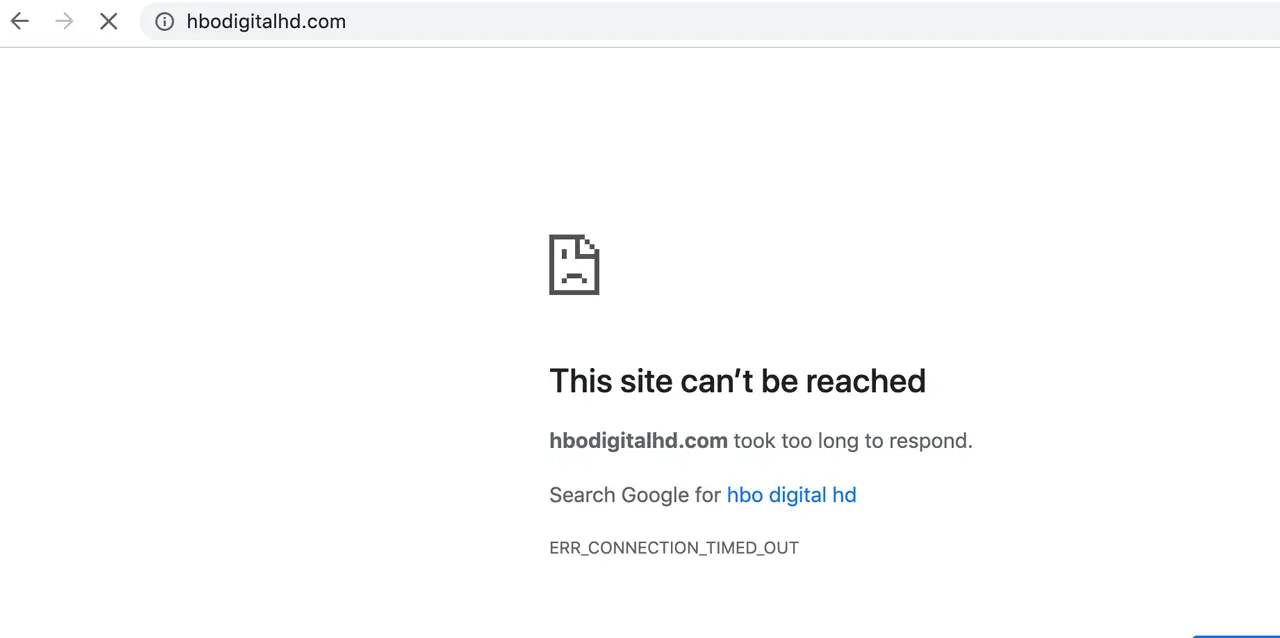Image resolution: width=1280 pixels, height=638 pixels.
Task: Open site information from the circled i icon
Action: point(165,21)
